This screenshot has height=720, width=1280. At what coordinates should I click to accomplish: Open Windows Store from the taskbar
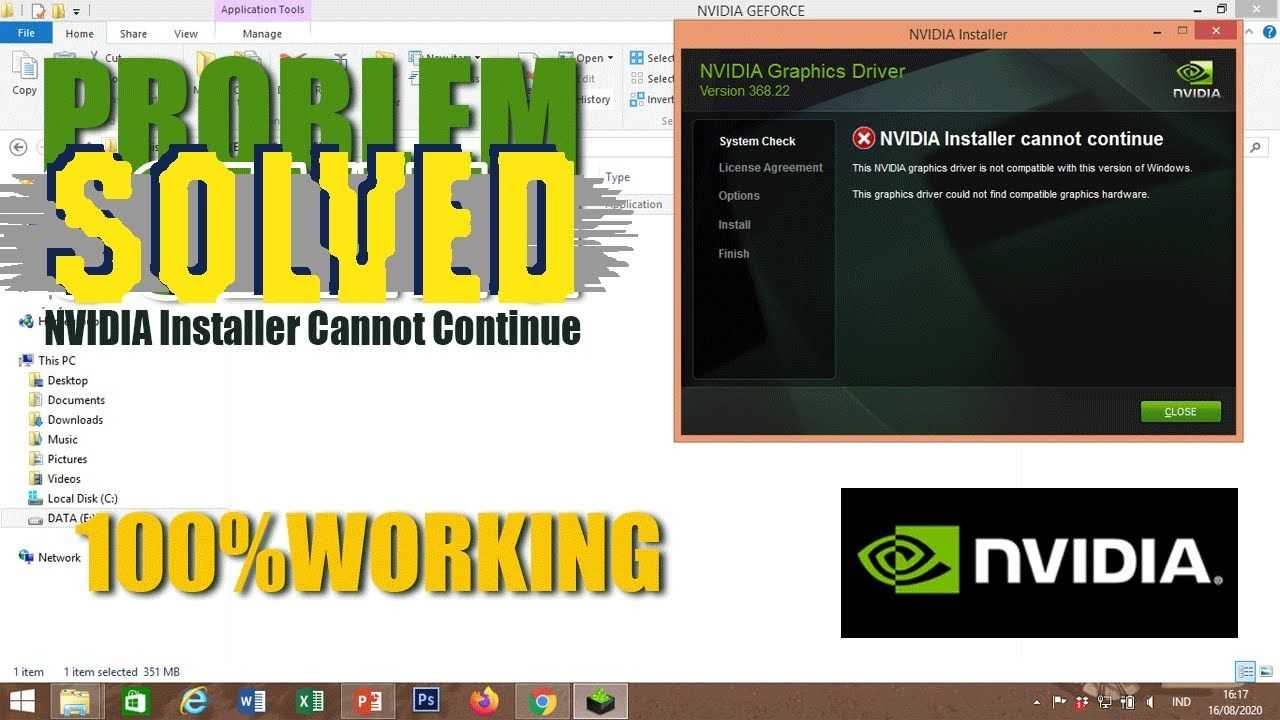pos(135,702)
